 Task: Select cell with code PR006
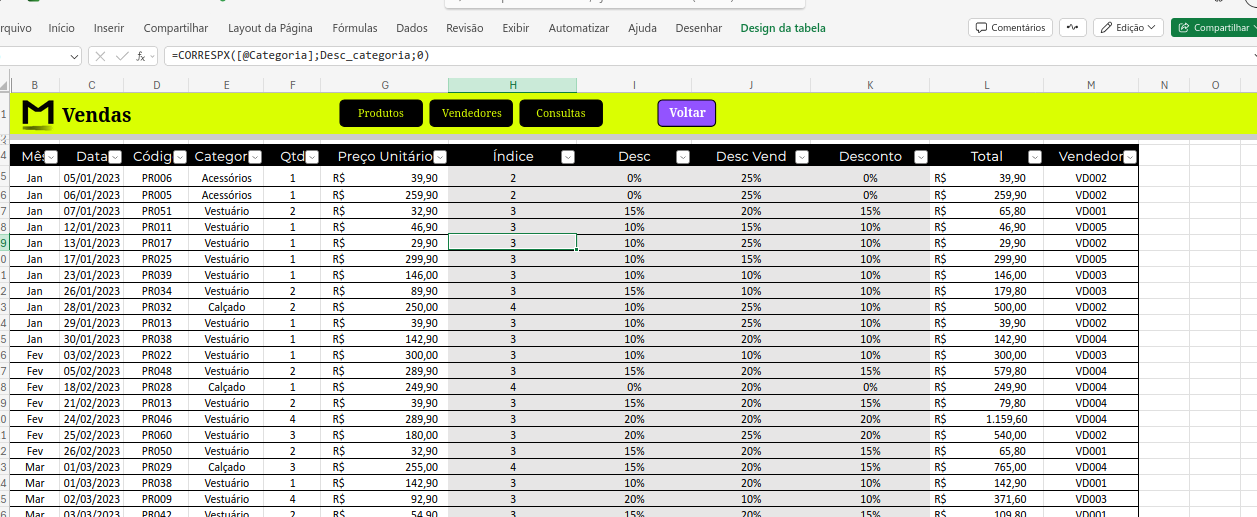point(156,179)
